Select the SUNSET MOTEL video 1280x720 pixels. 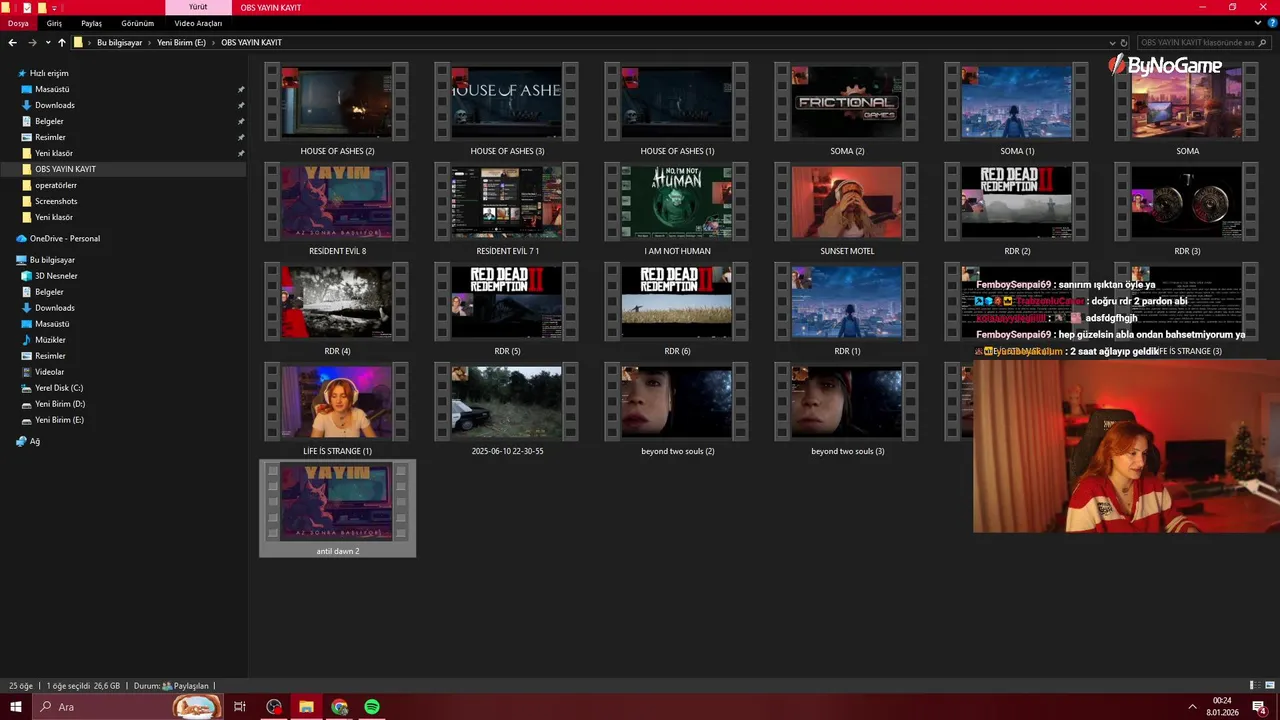click(x=847, y=209)
